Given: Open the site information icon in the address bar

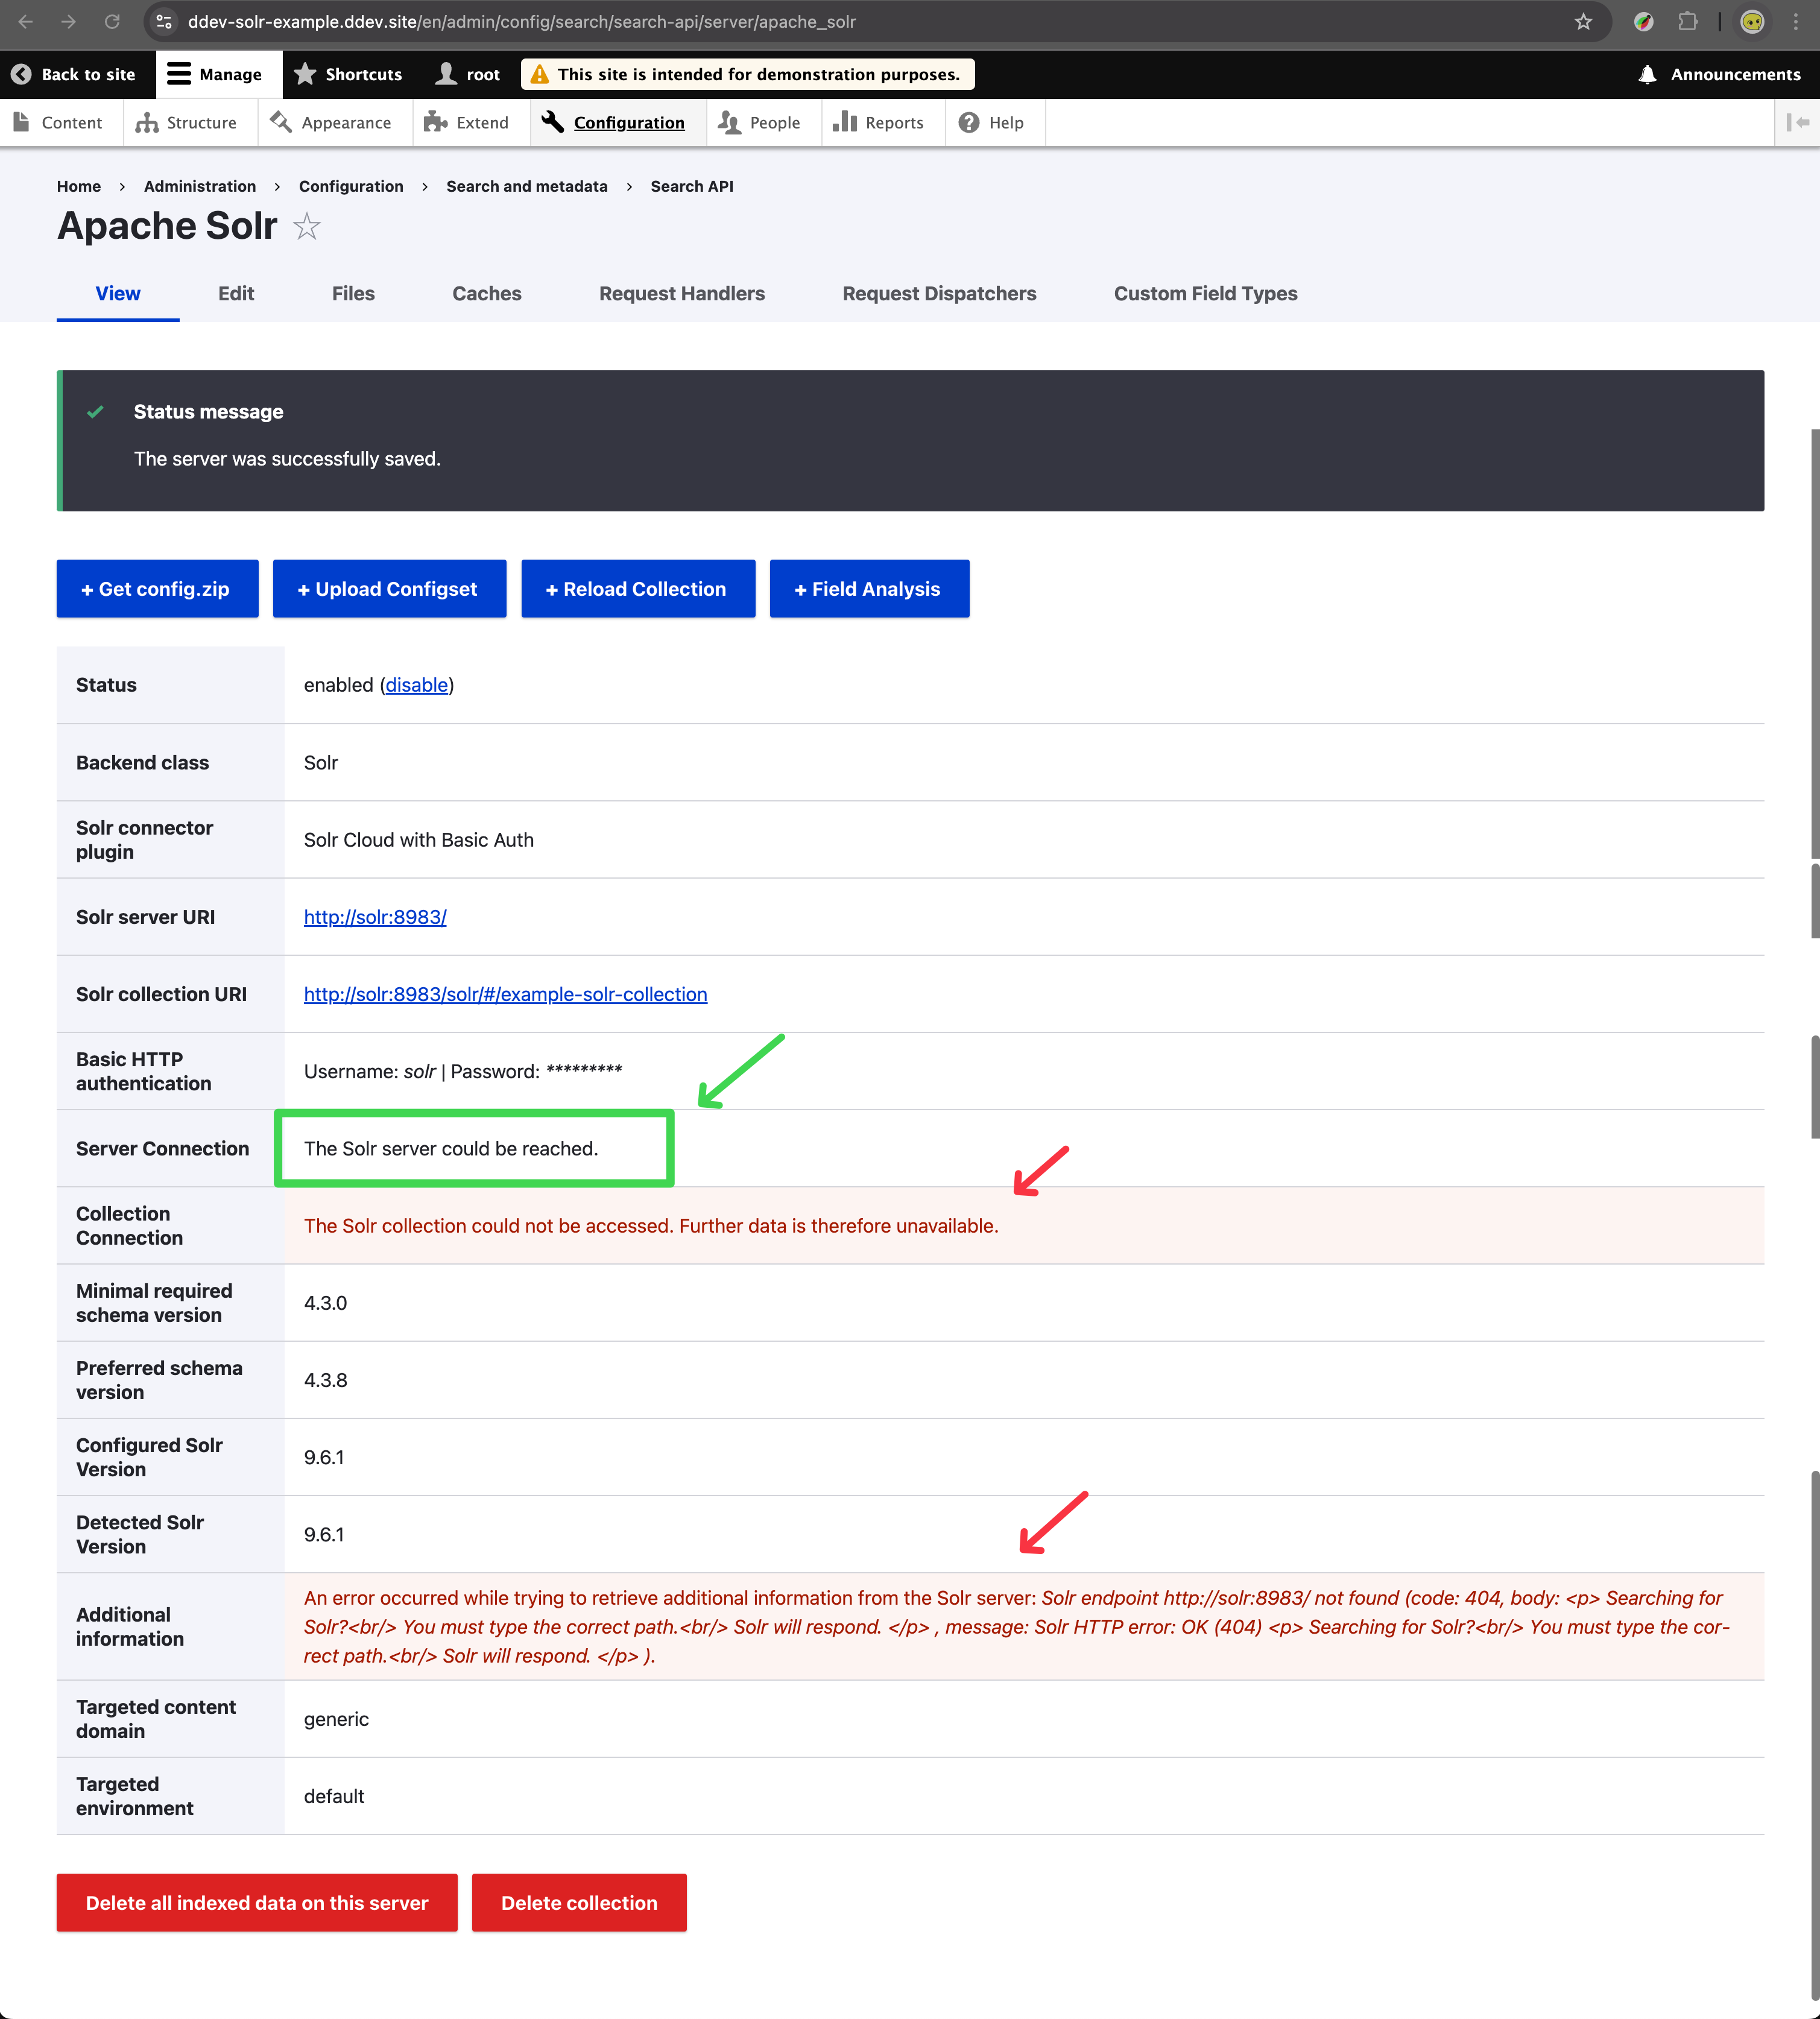Looking at the screenshot, I should coord(165,22).
